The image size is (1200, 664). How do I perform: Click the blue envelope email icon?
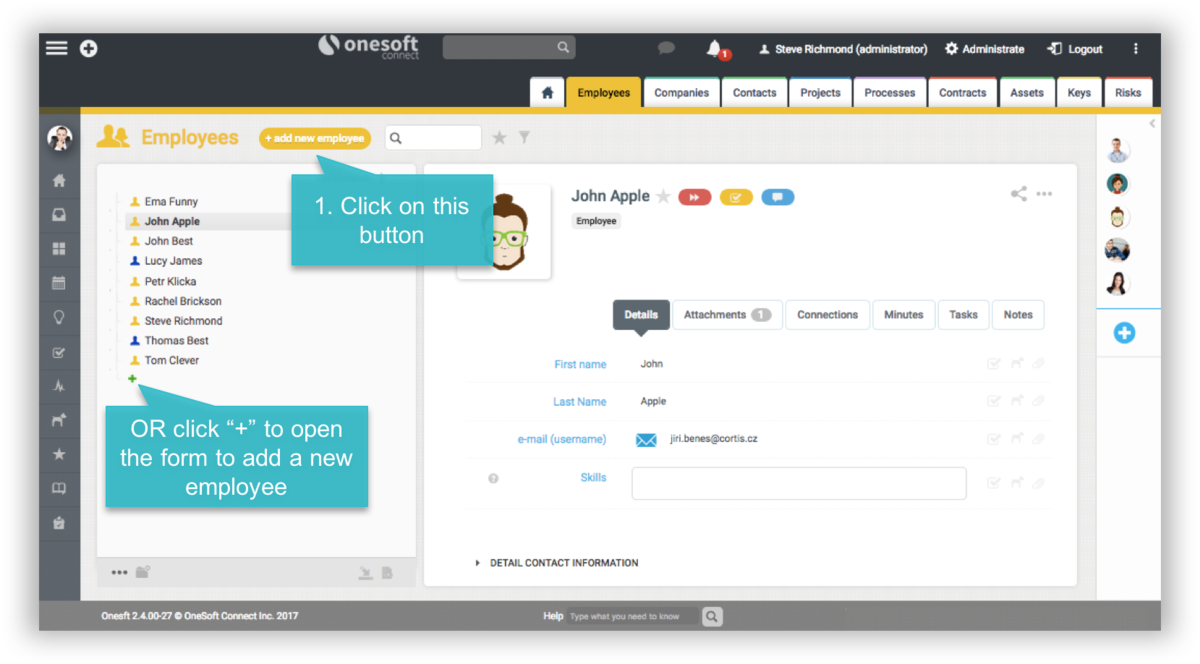click(x=646, y=440)
